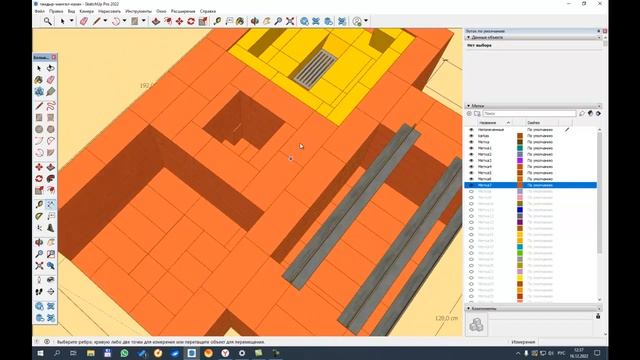Select the Orbit tool in the top toolbar
This screenshot has width=640, height=360.
tap(255, 21)
